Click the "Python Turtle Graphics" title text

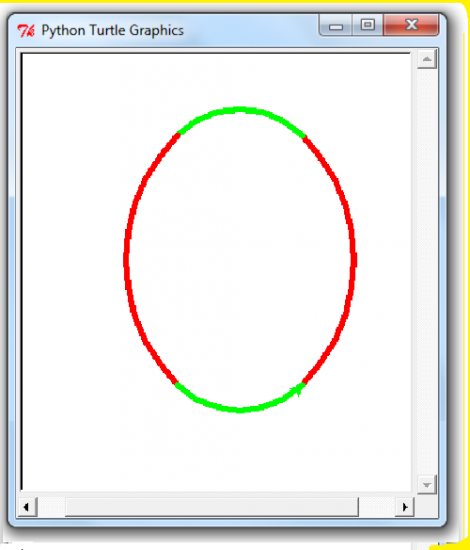(113, 31)
